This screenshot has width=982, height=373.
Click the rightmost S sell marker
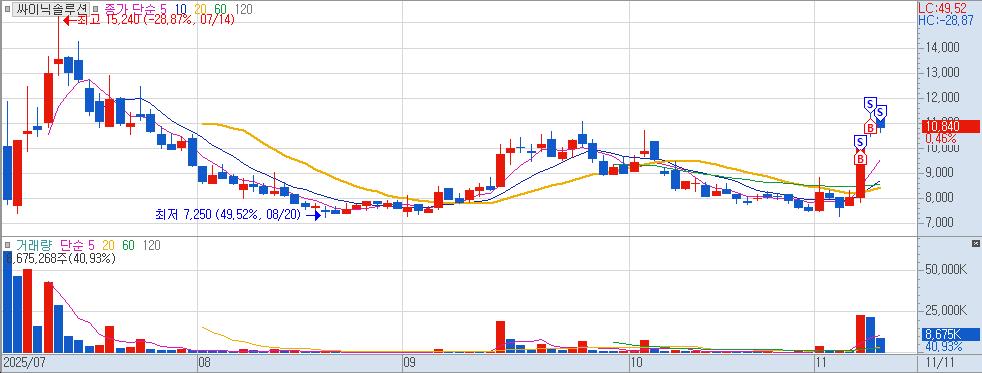(880, 113)
